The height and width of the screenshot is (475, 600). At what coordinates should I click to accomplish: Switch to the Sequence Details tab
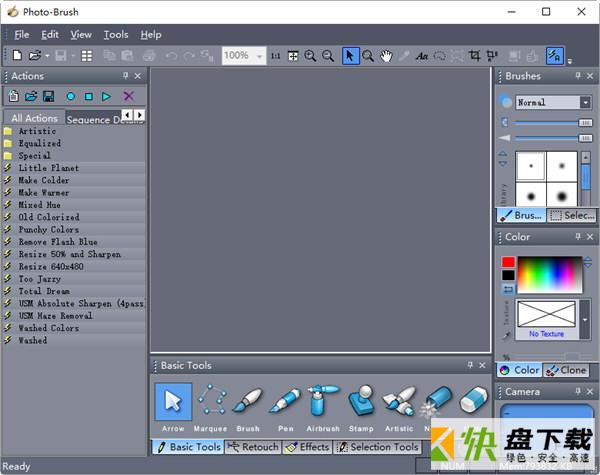pyautogui.click(x=94, y=119)
